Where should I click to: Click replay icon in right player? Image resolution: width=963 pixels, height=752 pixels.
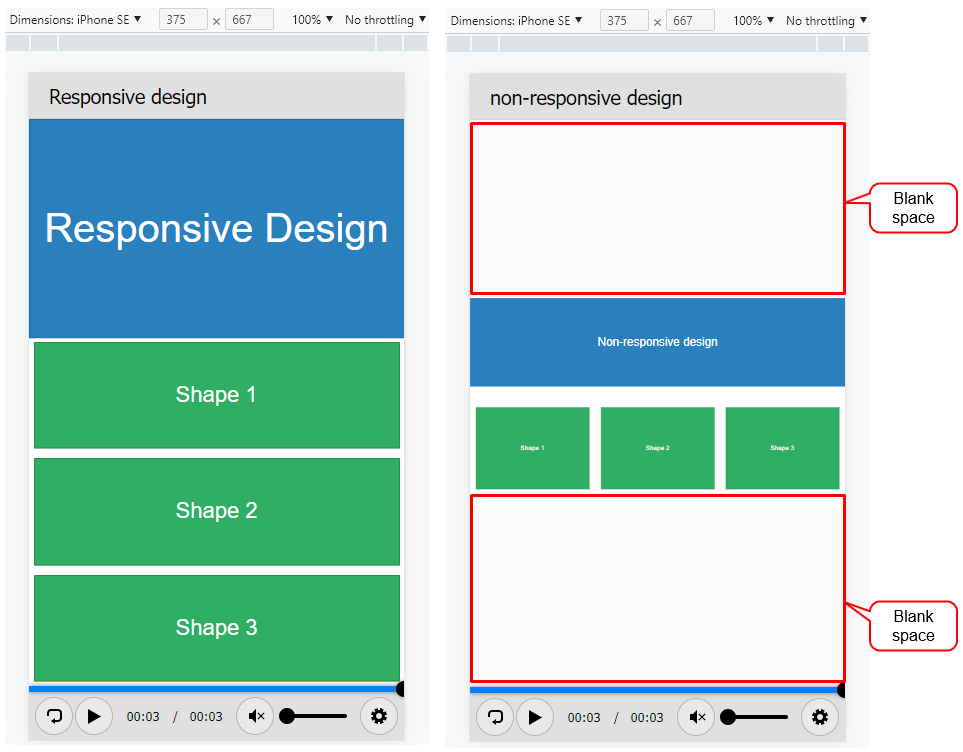495,717
